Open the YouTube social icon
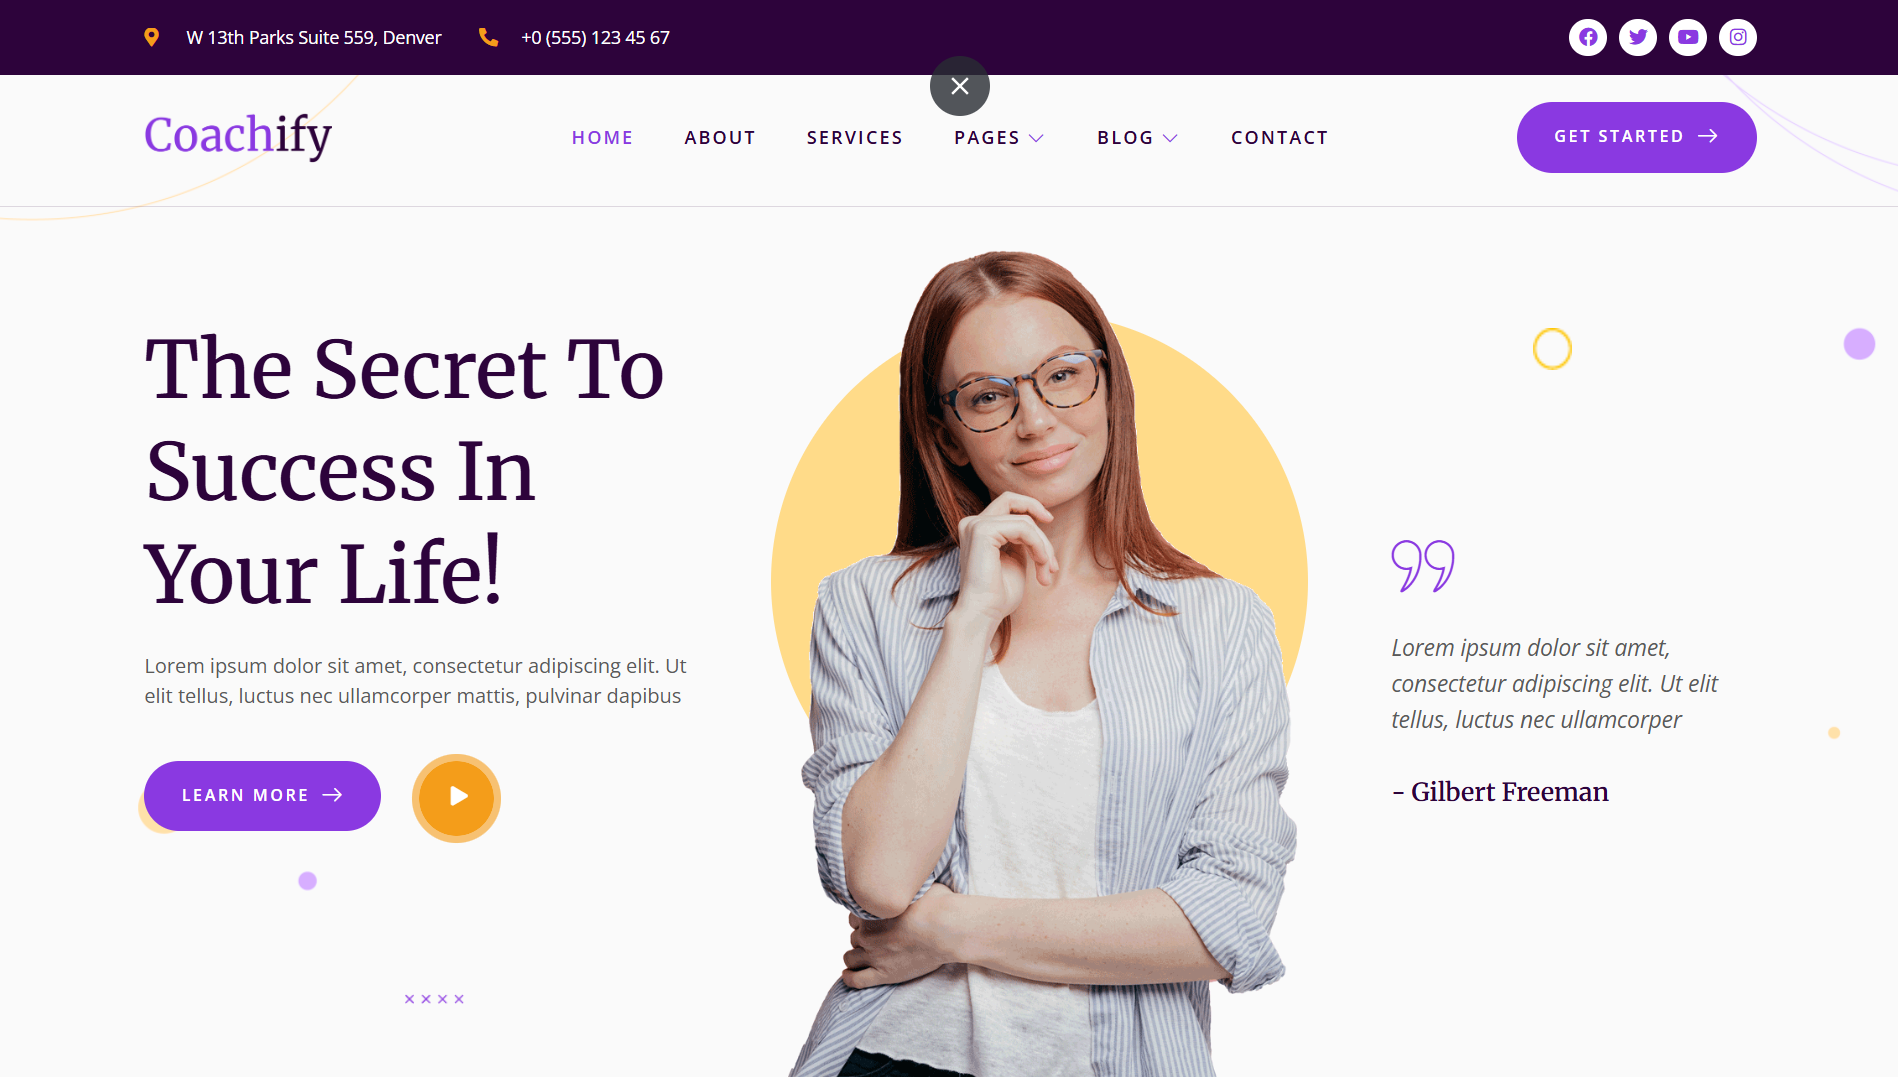Image resolution: width=1898 pixels, height=1077 pixels. click(x=1687, y=37)
